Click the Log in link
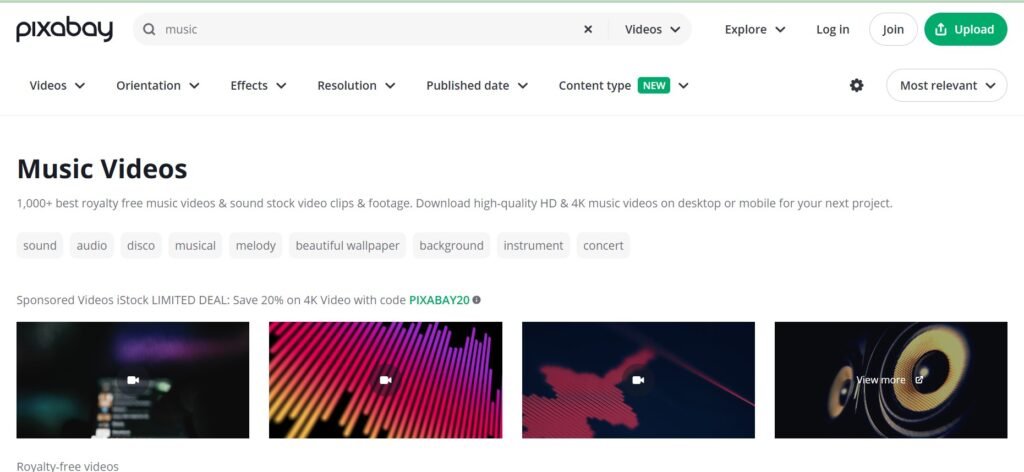Screen dimensions: 1024x472 point(833,29)
